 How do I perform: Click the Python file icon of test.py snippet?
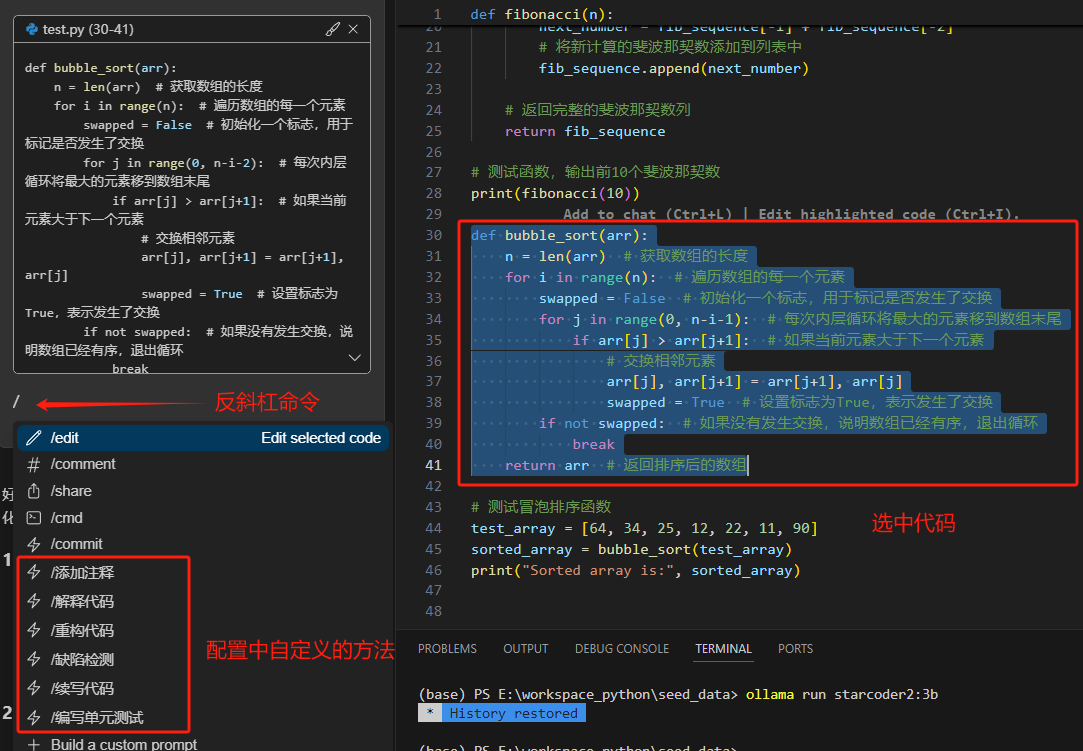(x=31, y=29)
